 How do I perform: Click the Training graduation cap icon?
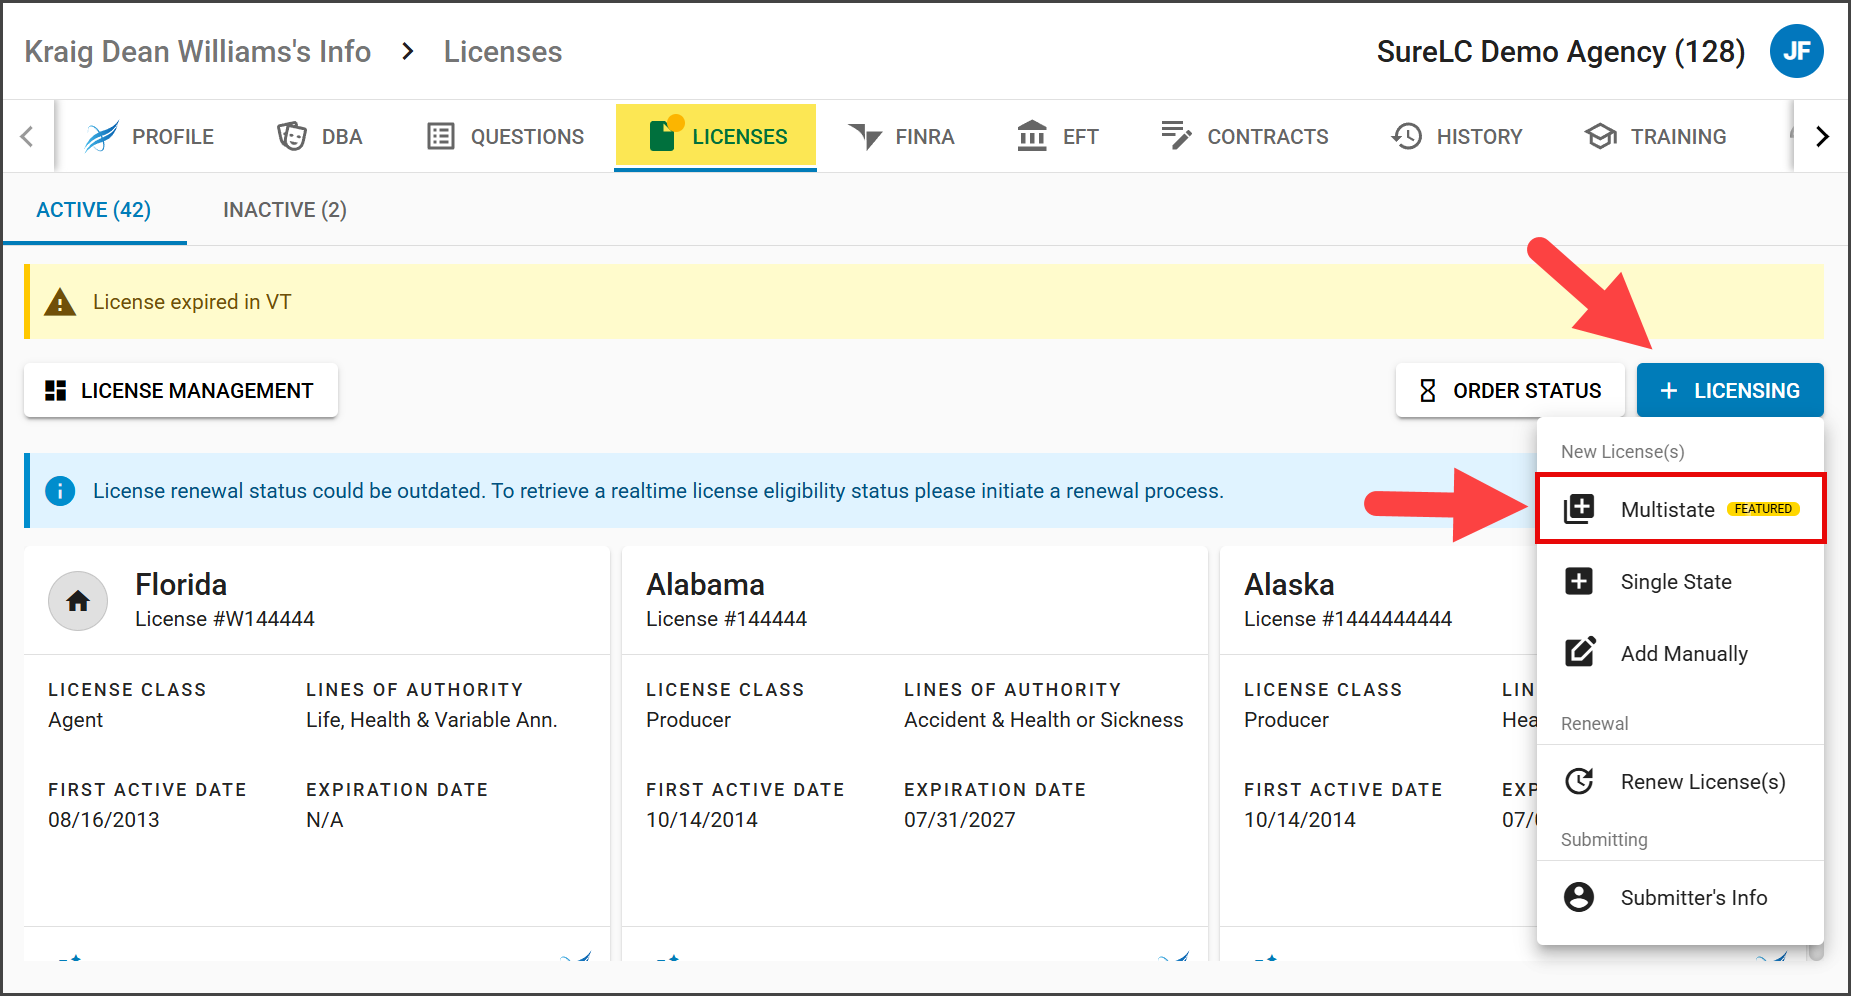point(1600,136)
